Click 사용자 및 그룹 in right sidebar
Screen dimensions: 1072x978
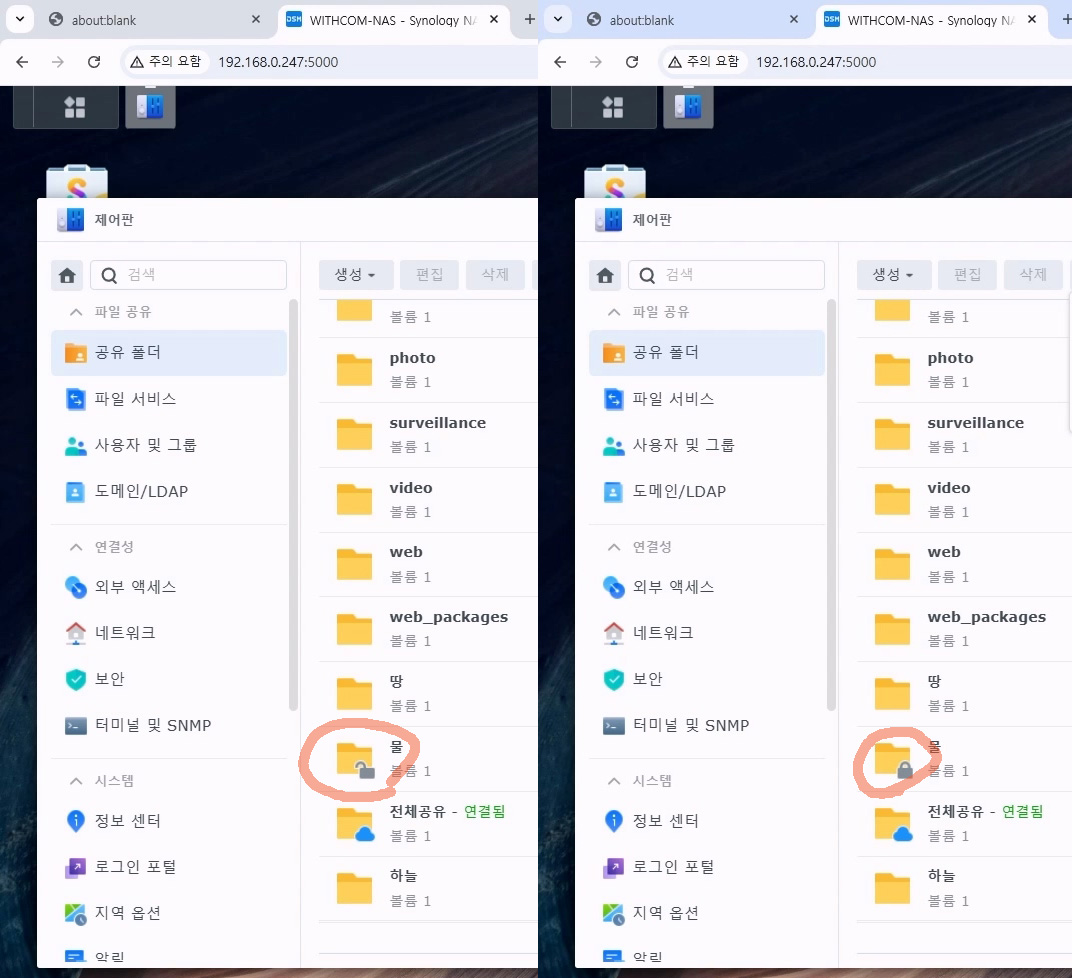point(683,445)
